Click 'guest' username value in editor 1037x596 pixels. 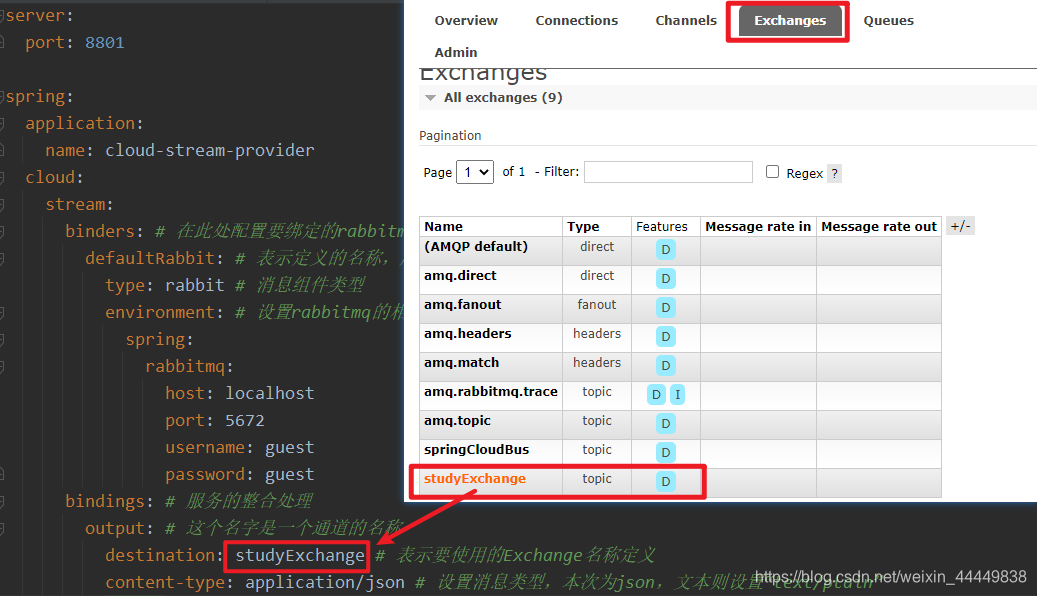pyautogui.click(x=290, y=448)
